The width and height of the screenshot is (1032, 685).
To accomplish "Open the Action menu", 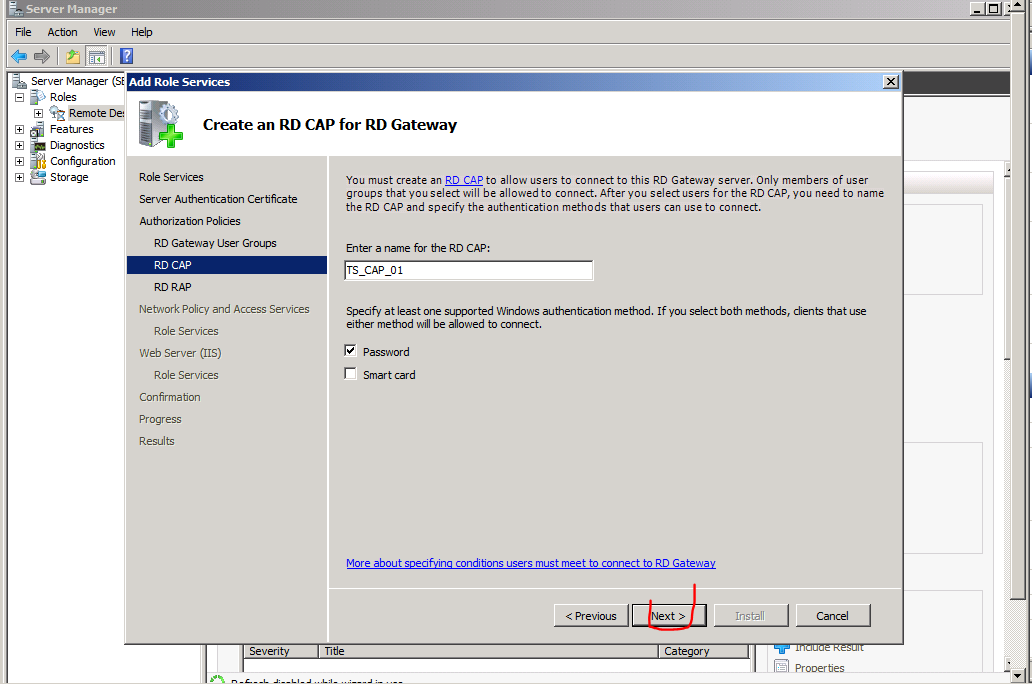I will pyautogui.click(x=62, y=32).
